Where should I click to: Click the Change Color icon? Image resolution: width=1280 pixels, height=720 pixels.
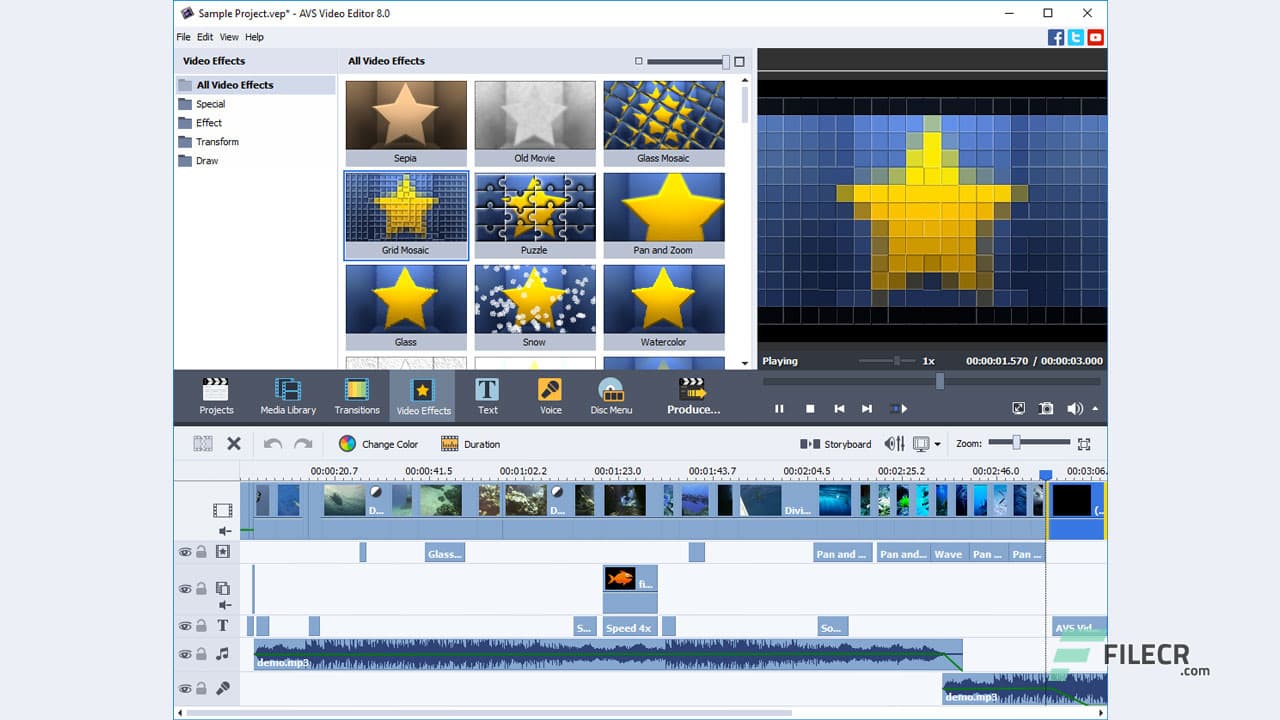click(x=349, y=443)
